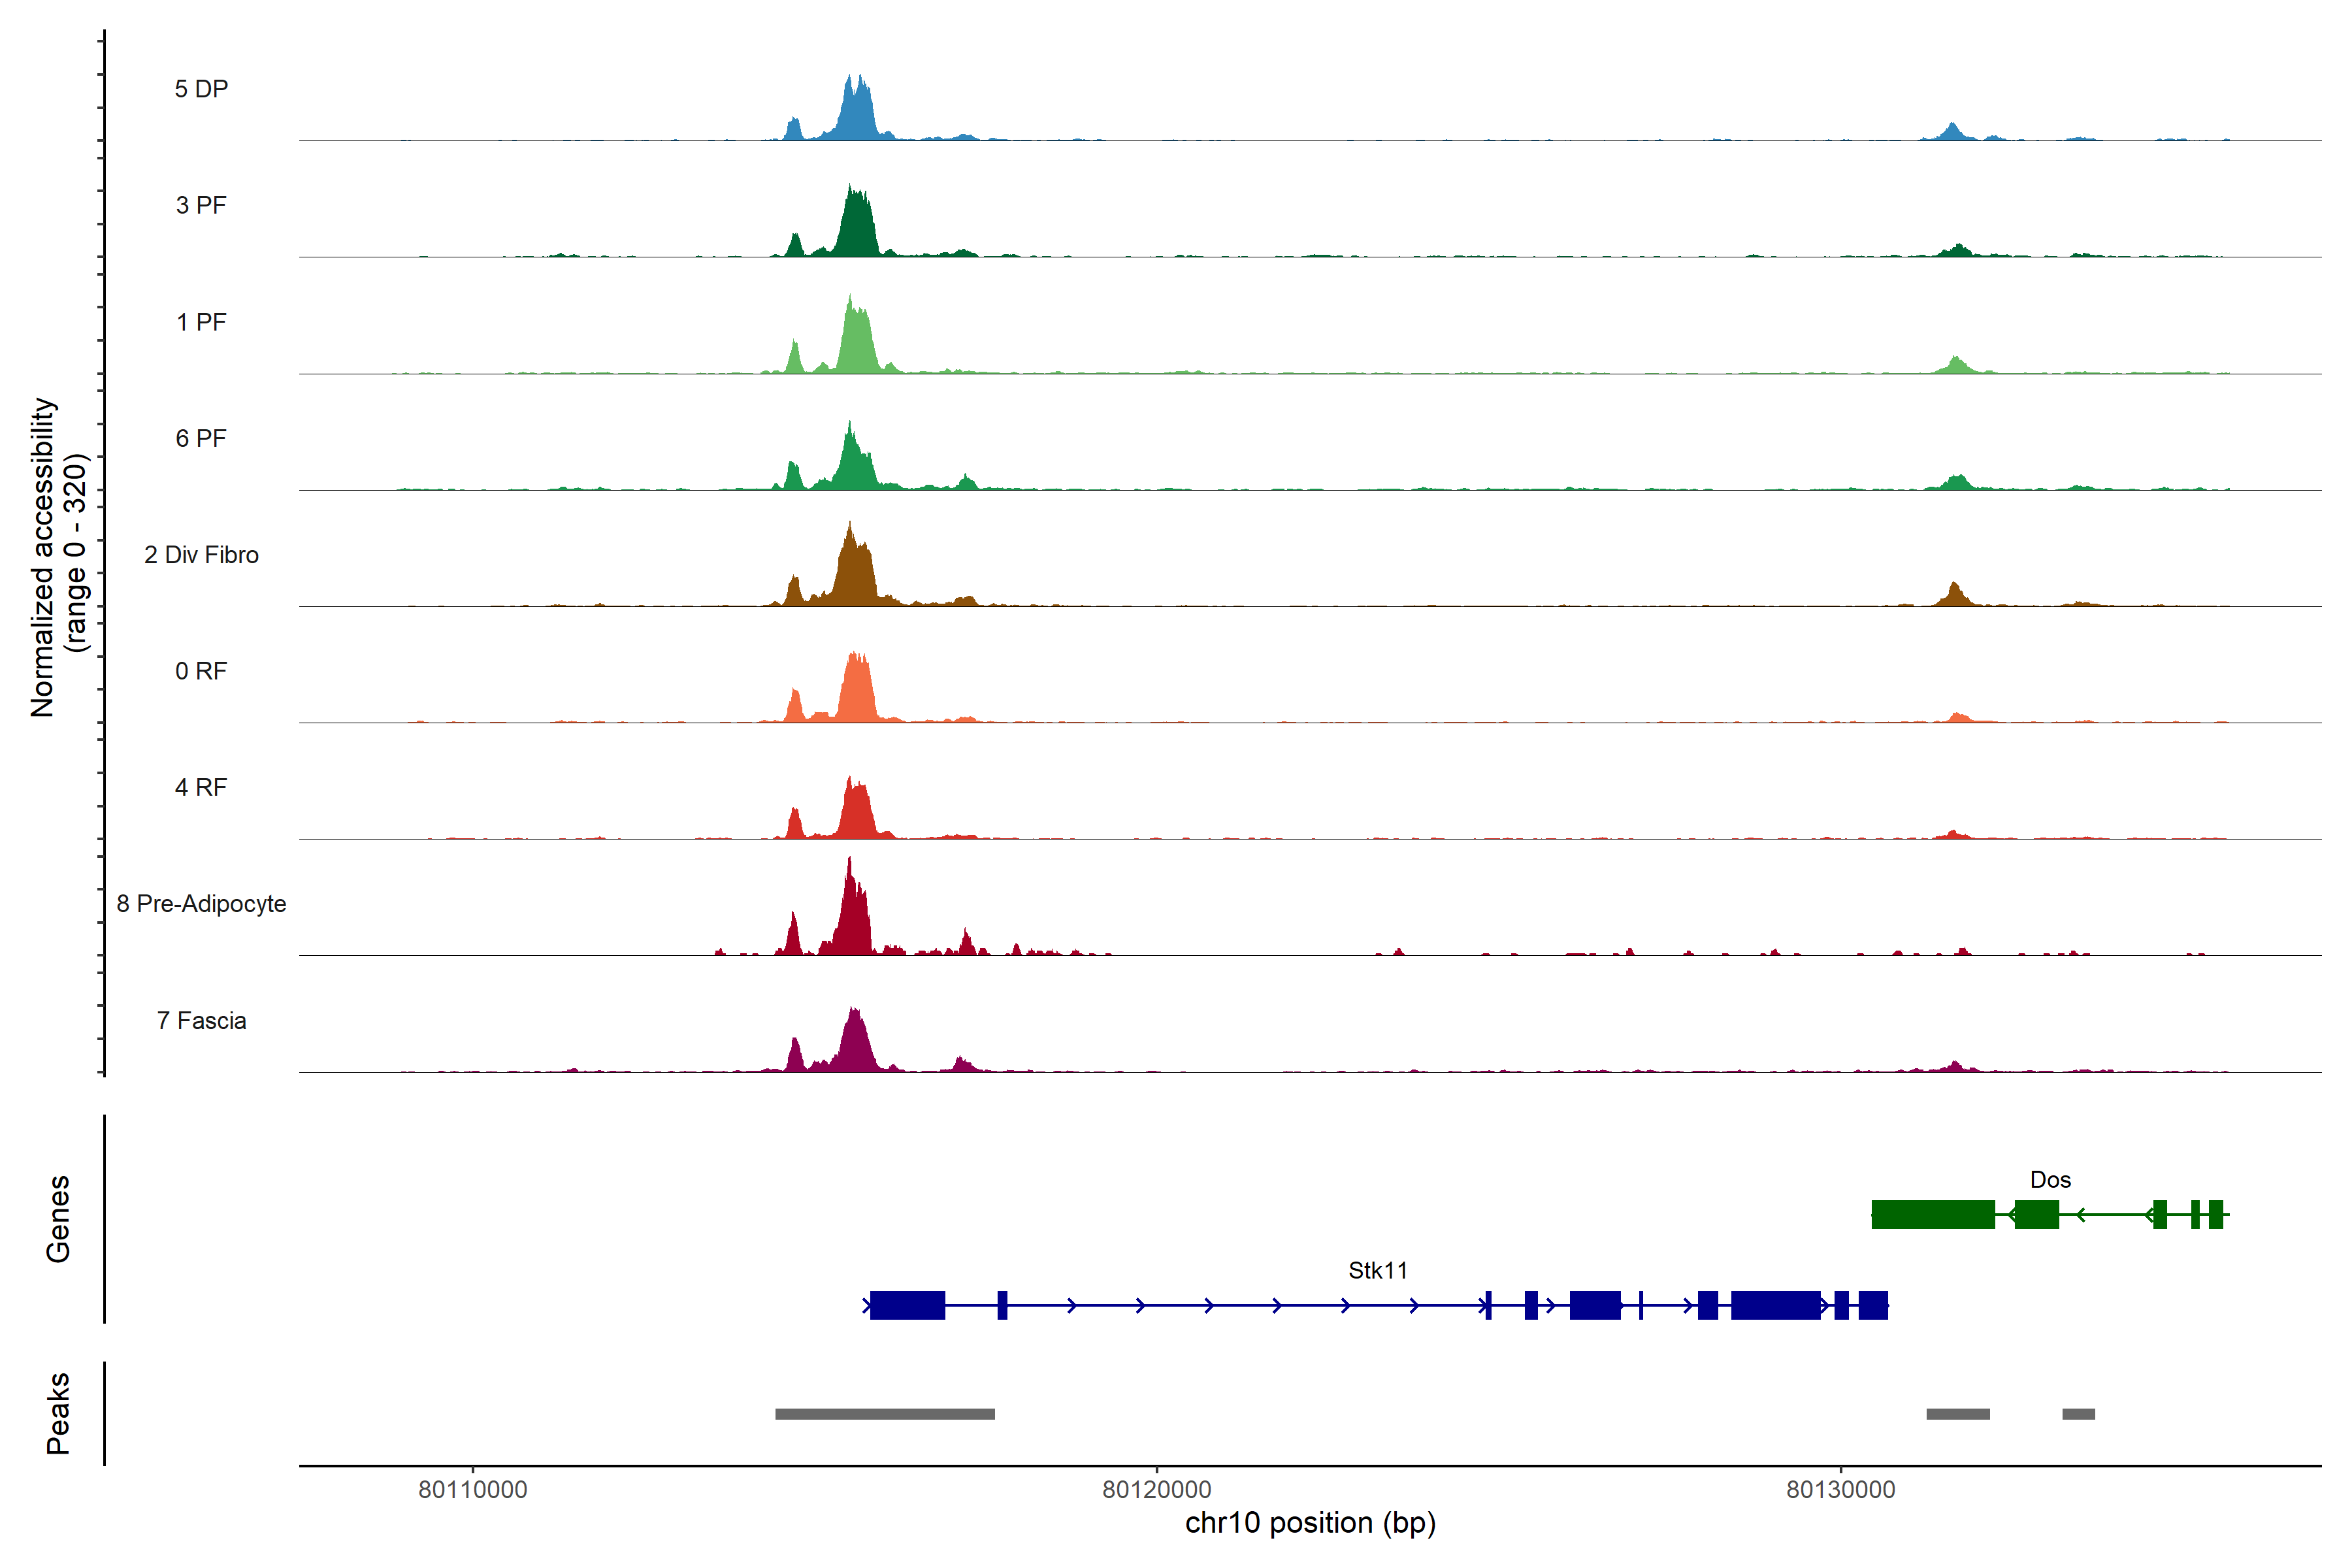Select the 8 Pre-Adipocyte label
Viewport: 2352px width, 1568px height.
click(201, 904)
